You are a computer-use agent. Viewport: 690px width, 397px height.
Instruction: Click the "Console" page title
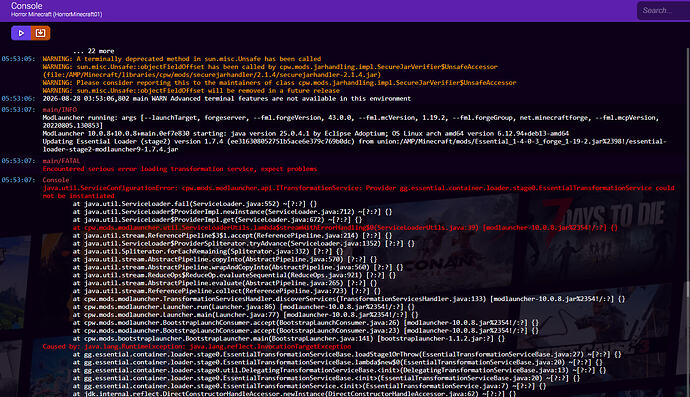click(x=26, y=6)
